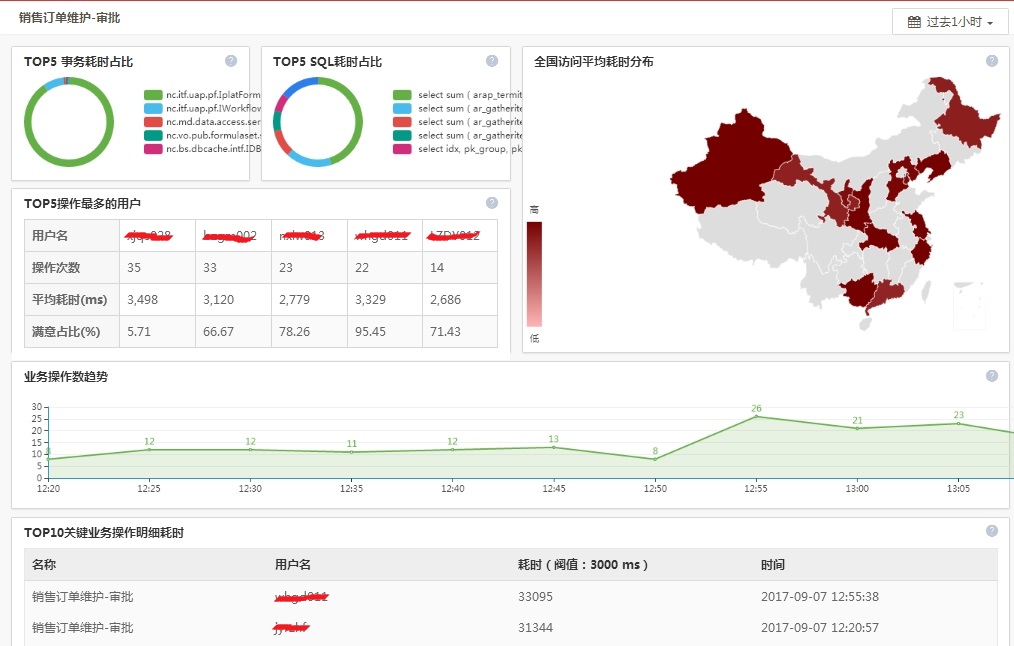Click the 8 data point at 12:50

[x=655, y=459]
